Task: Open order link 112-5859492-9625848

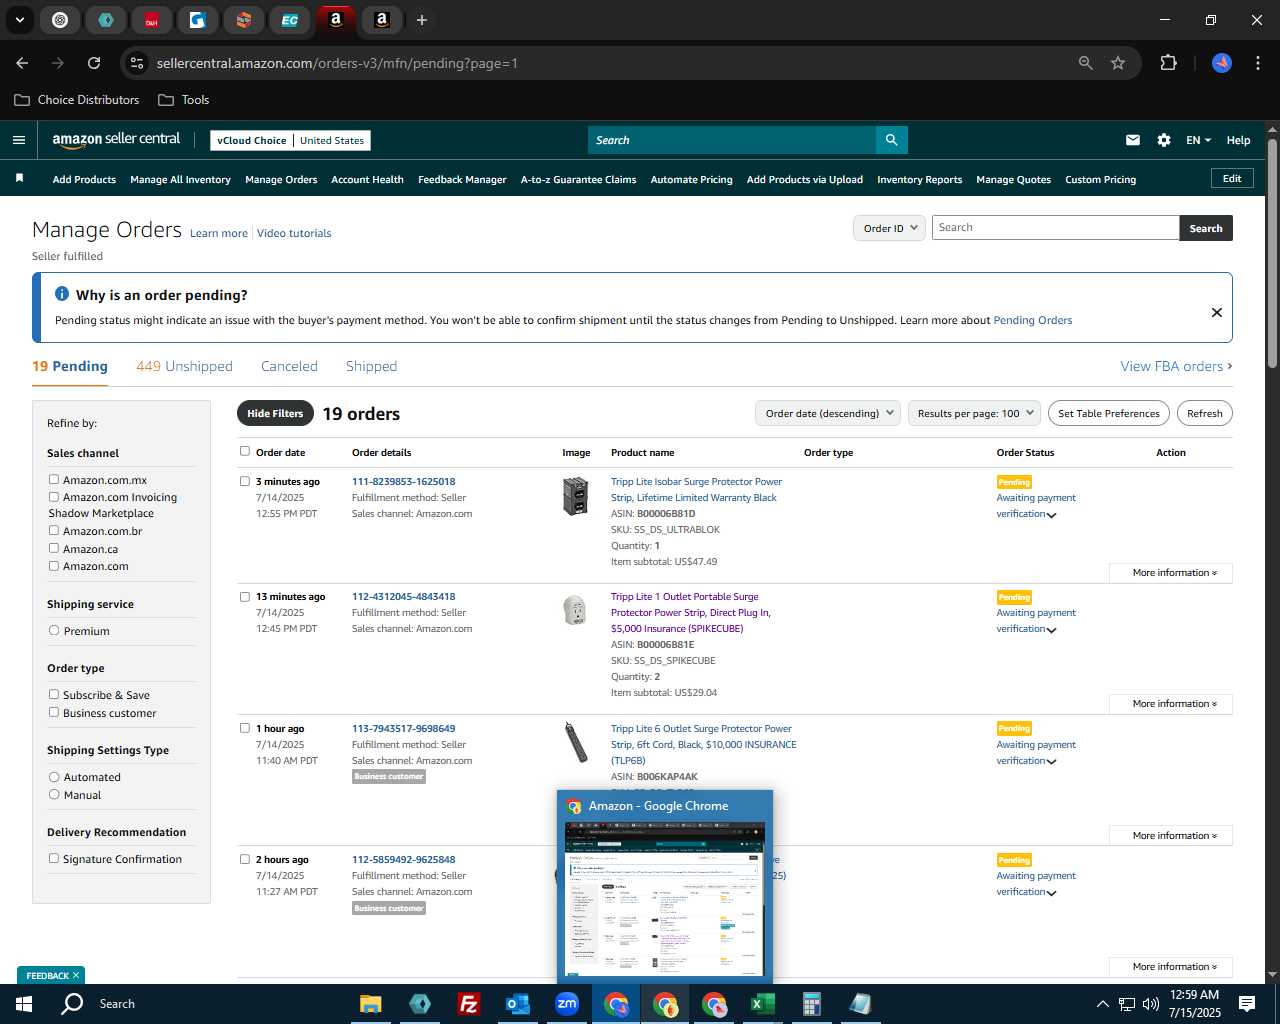Action: (403, 859)
